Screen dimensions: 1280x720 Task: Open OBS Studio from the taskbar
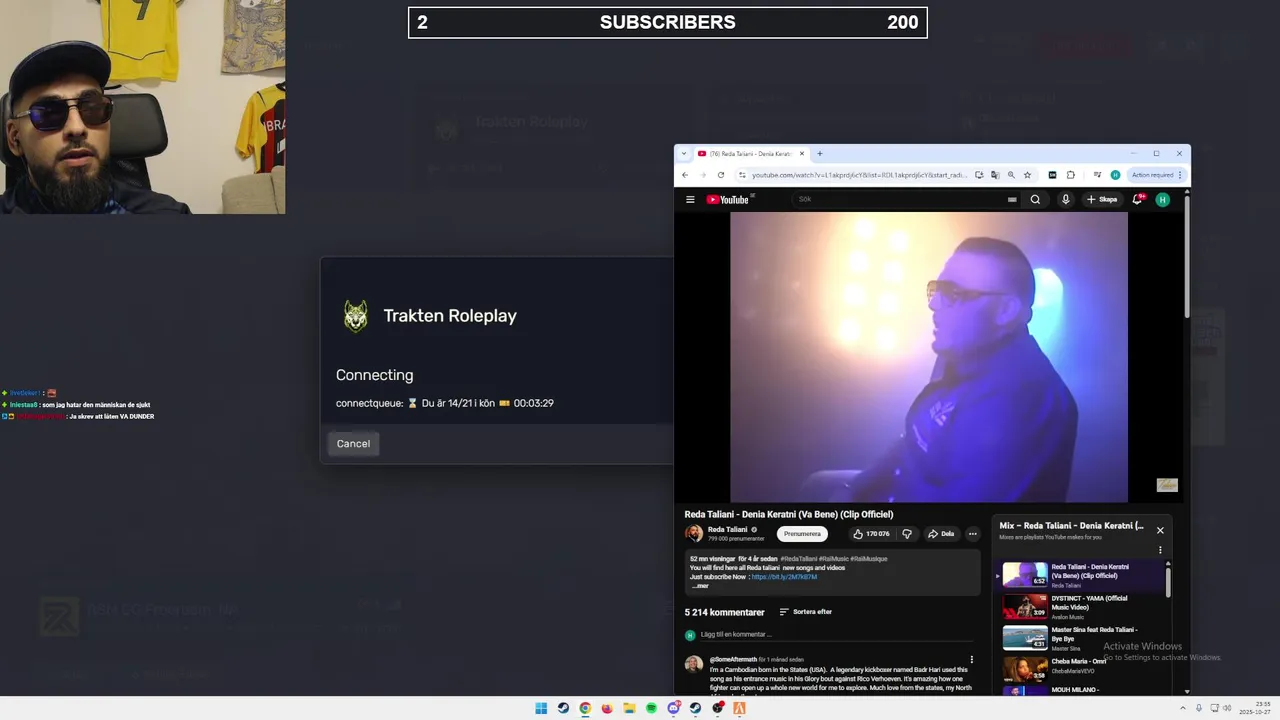717,708
